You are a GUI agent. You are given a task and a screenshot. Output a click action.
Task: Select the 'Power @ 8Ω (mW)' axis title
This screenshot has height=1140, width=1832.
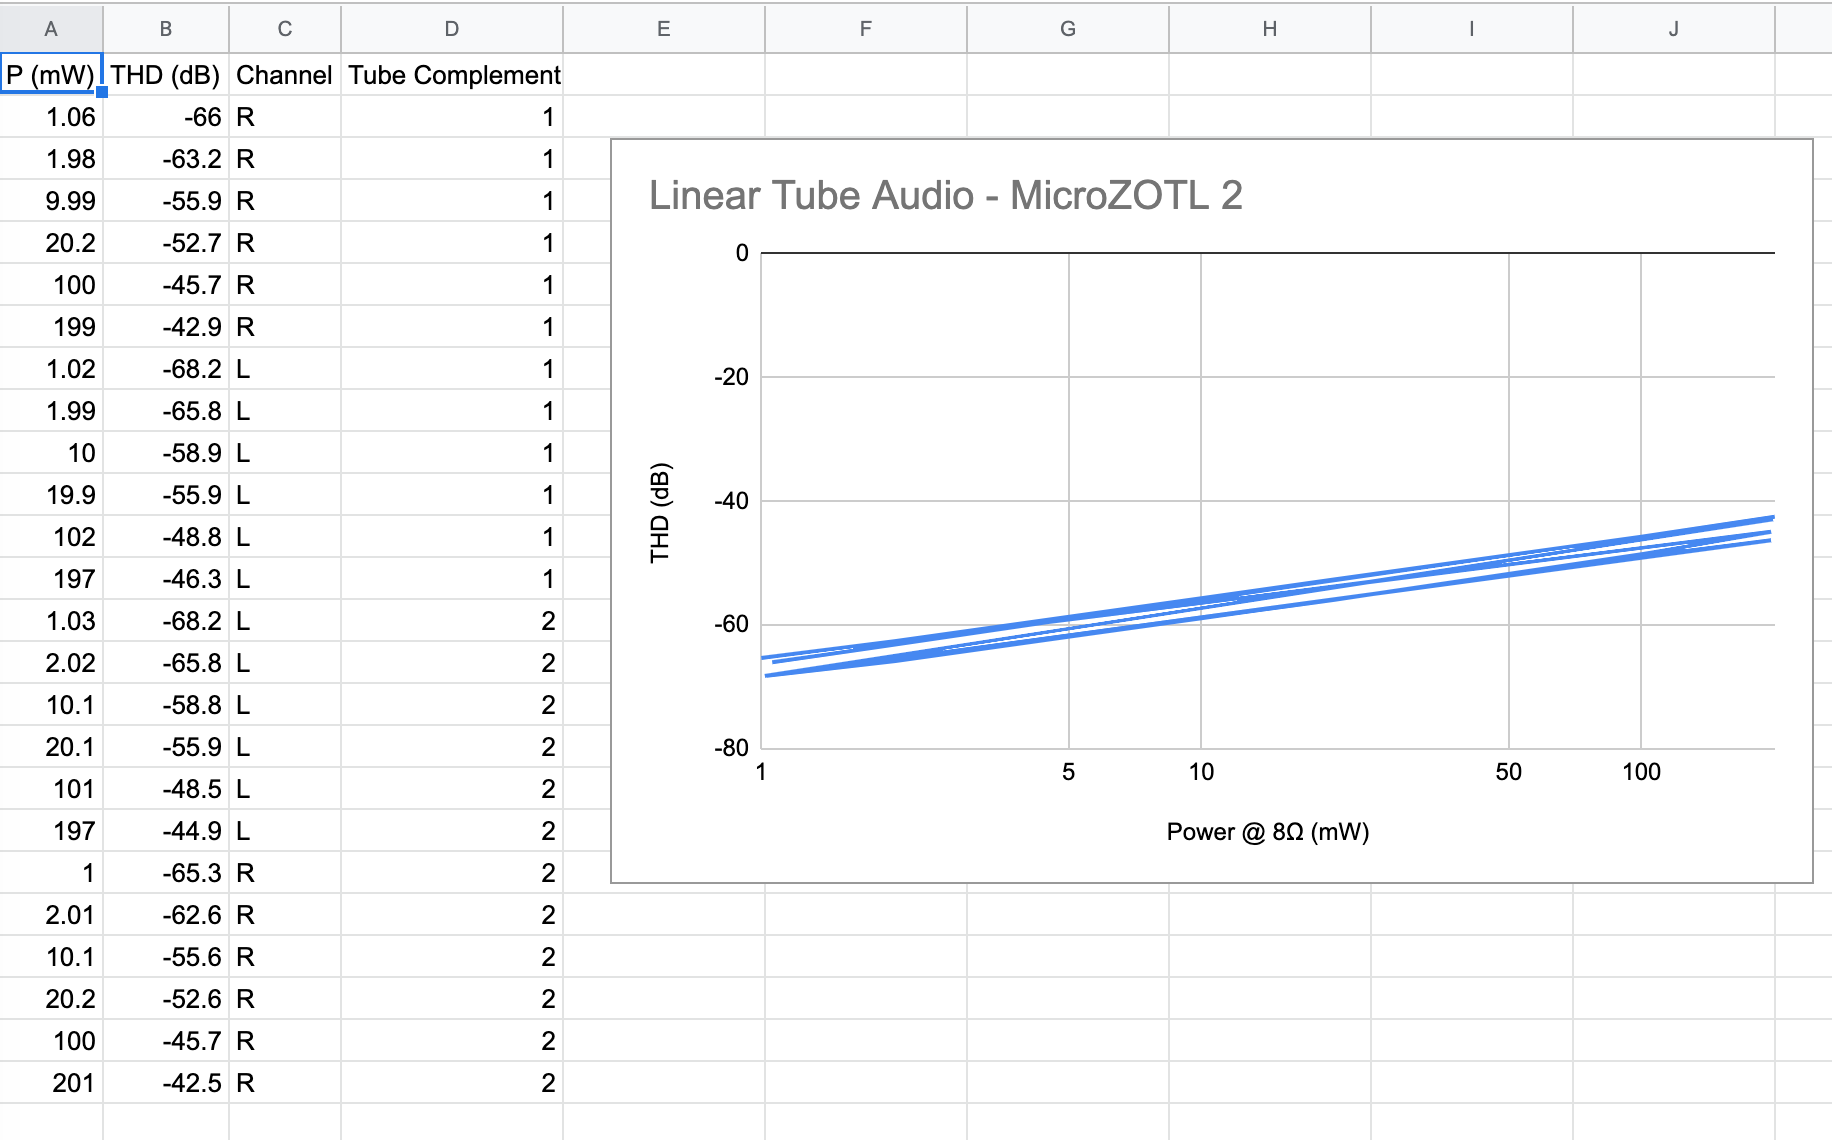click(1267, 832)
